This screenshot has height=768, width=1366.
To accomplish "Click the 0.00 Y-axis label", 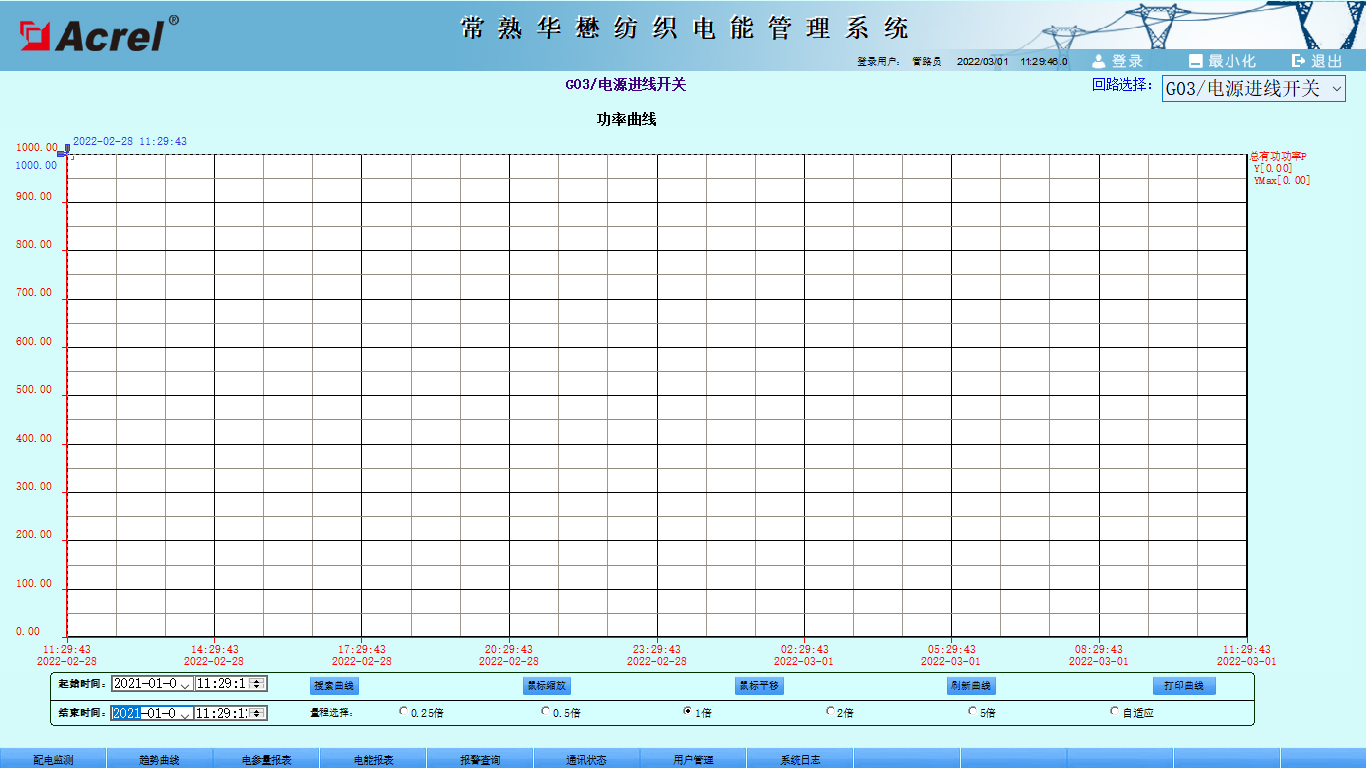I will pyautogui.click(x=28, y=632).
